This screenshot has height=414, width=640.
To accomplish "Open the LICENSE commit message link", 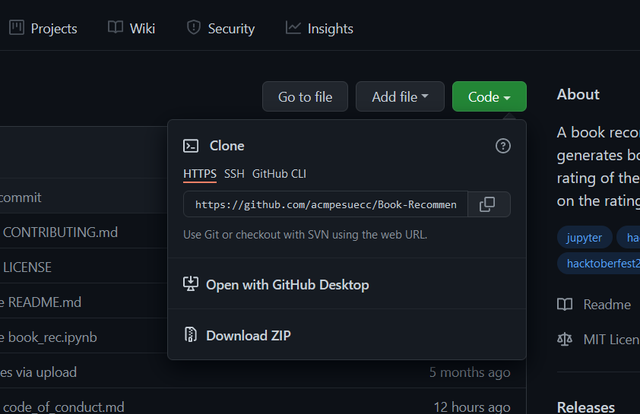I will coord(27,267).
